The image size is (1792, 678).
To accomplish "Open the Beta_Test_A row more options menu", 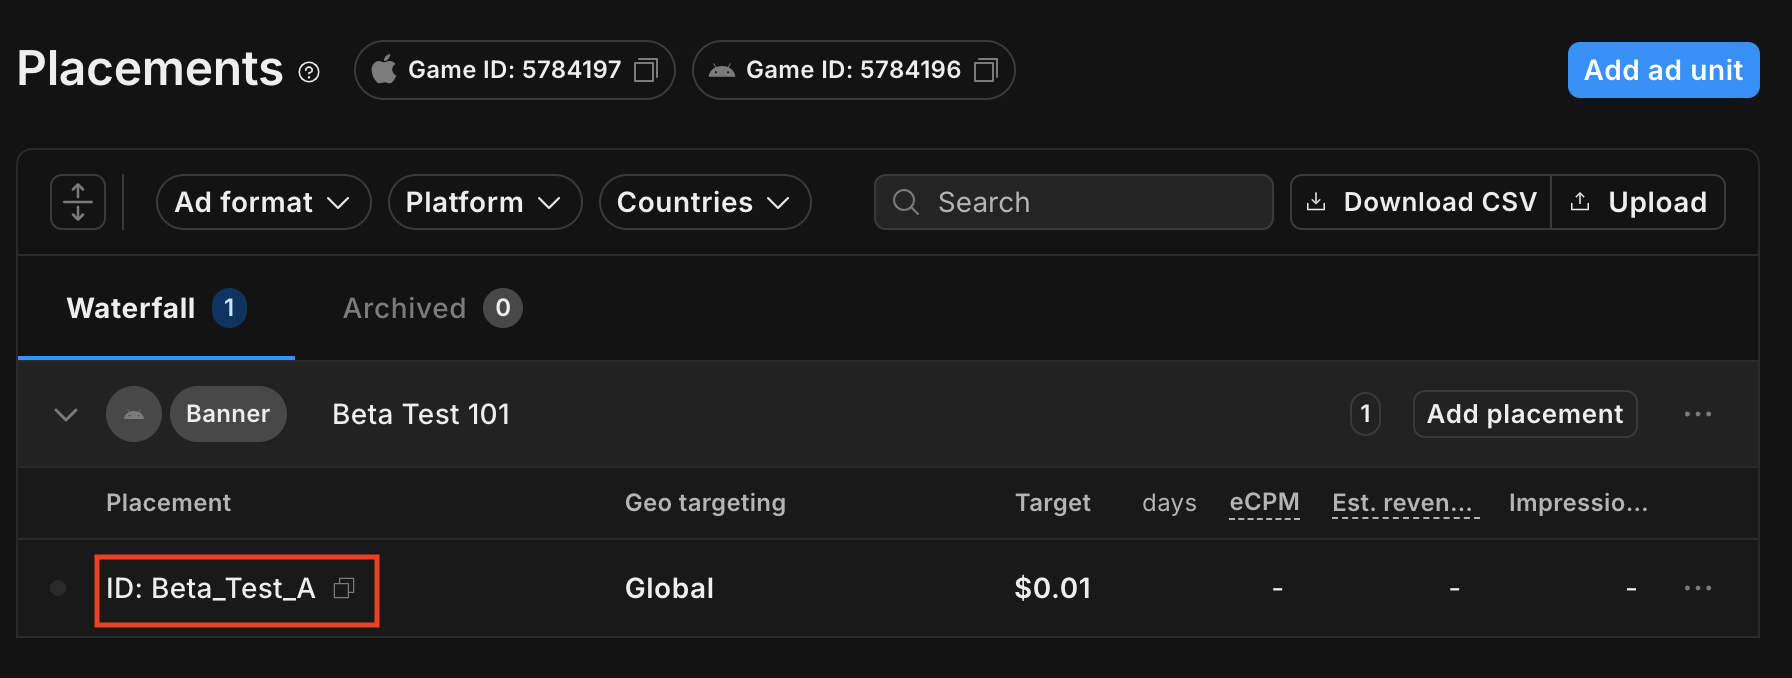I will click(1697, 588).
